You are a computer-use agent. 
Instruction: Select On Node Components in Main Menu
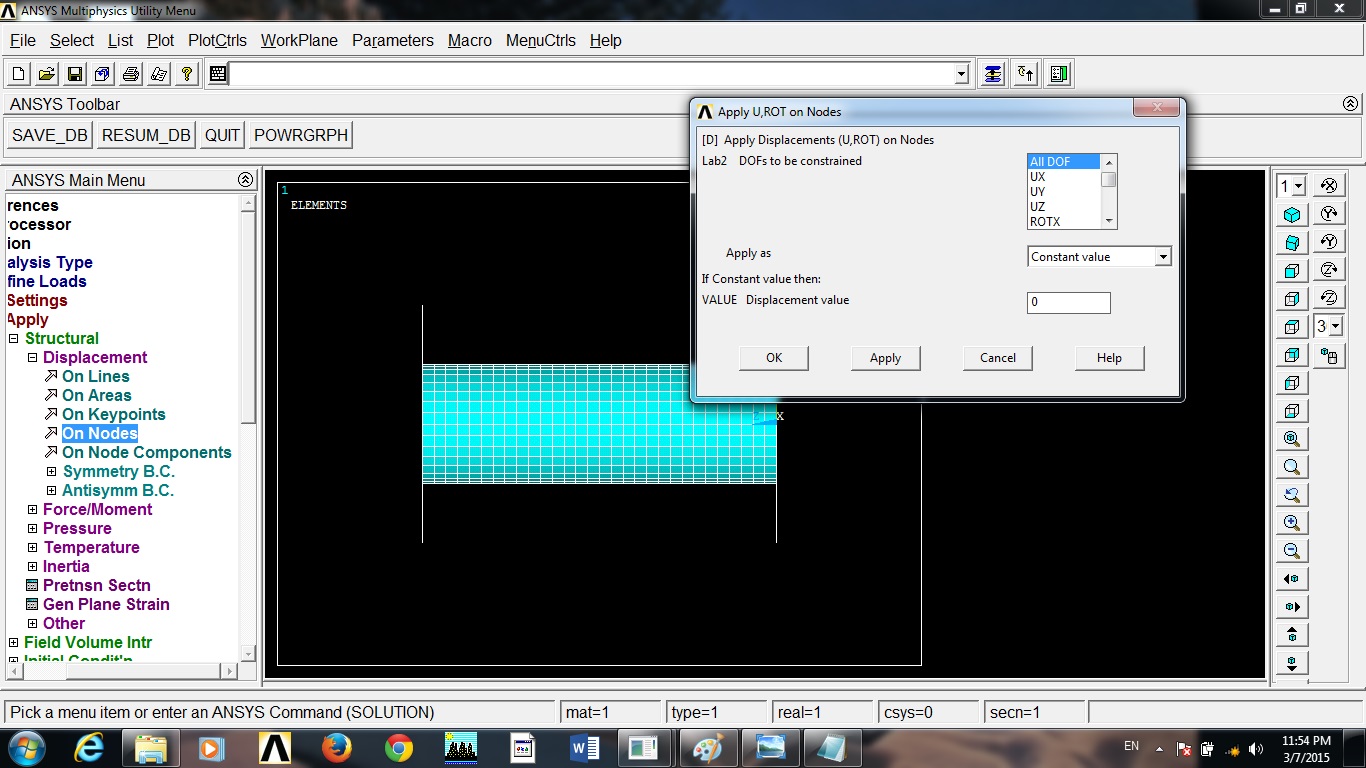[x=146, y=453]
